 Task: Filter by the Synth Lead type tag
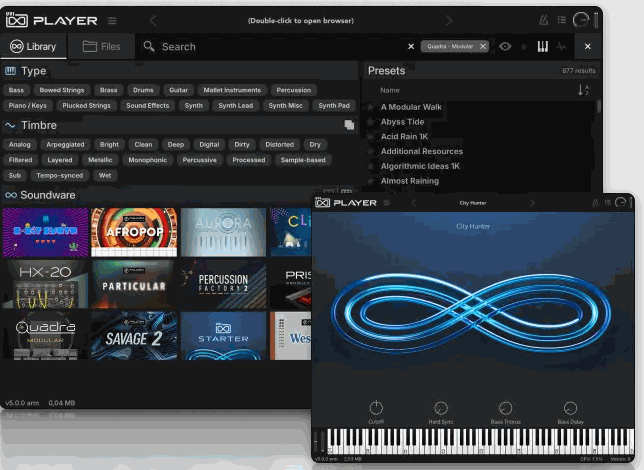coord(236,106)
